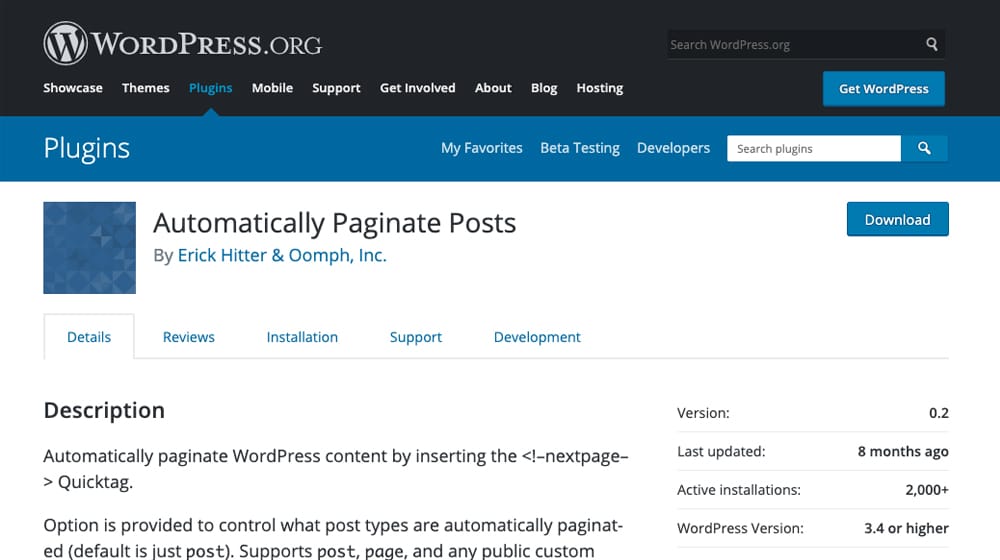Open the Blog menu item
This screenshot has width=1000, height=560.
click(544, 88)
